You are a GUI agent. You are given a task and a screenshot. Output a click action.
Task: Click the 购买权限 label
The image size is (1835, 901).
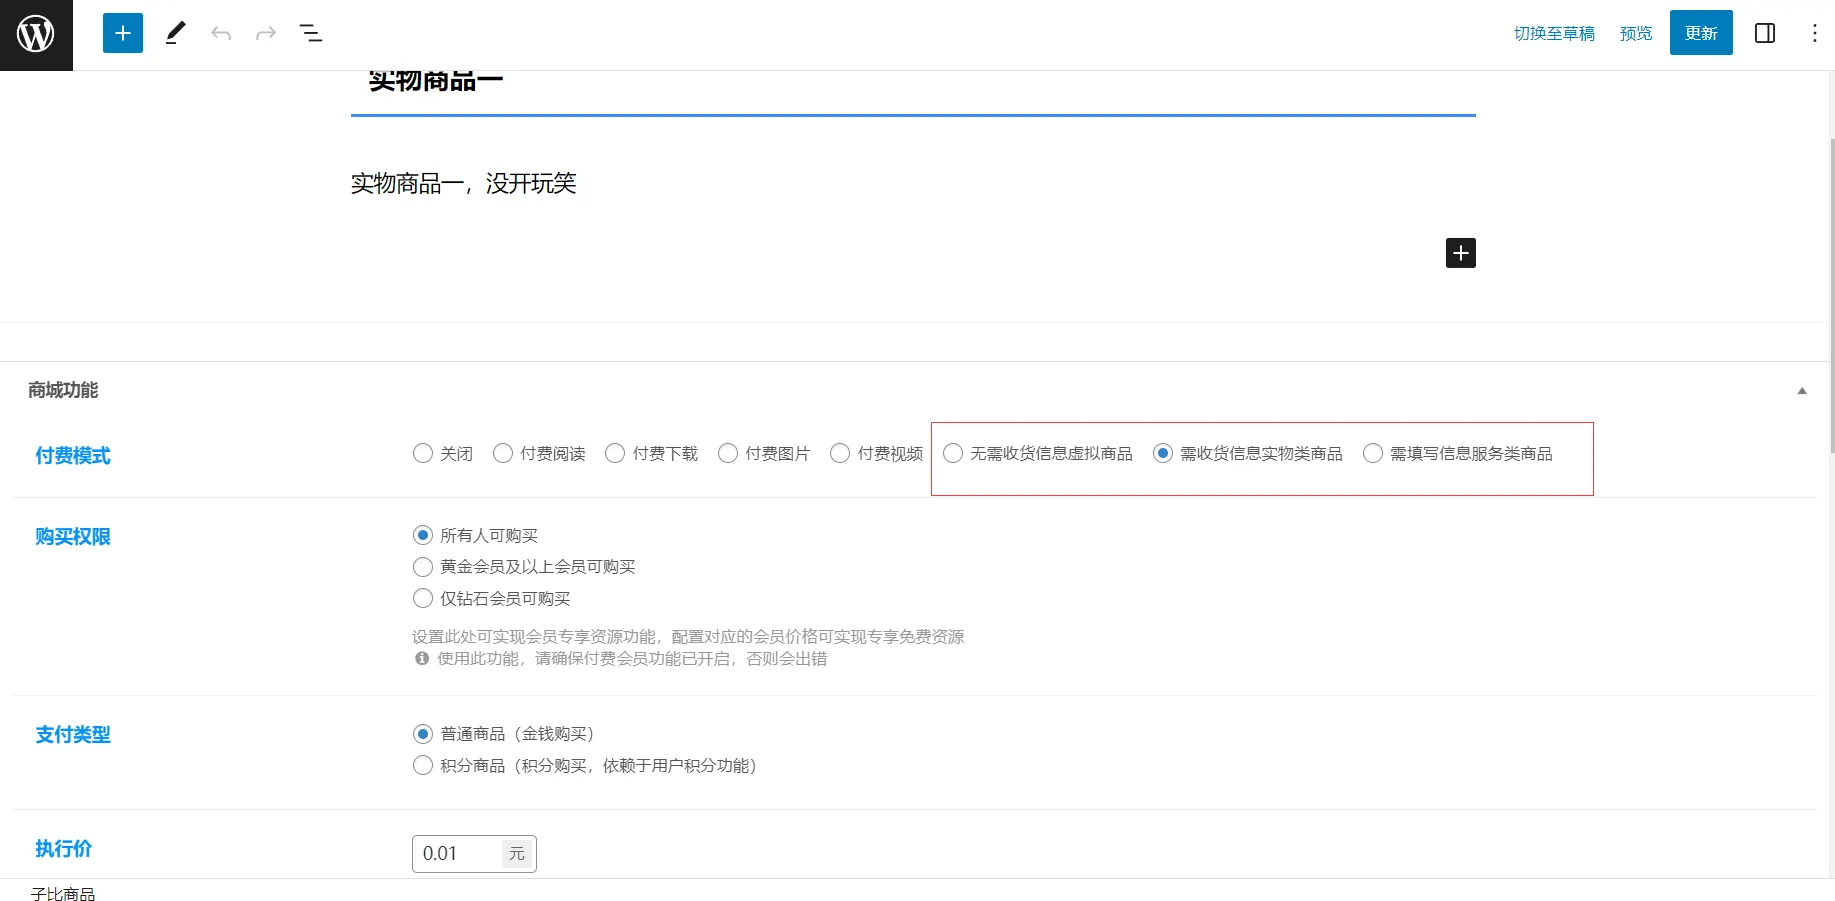(x=73, y=537)
